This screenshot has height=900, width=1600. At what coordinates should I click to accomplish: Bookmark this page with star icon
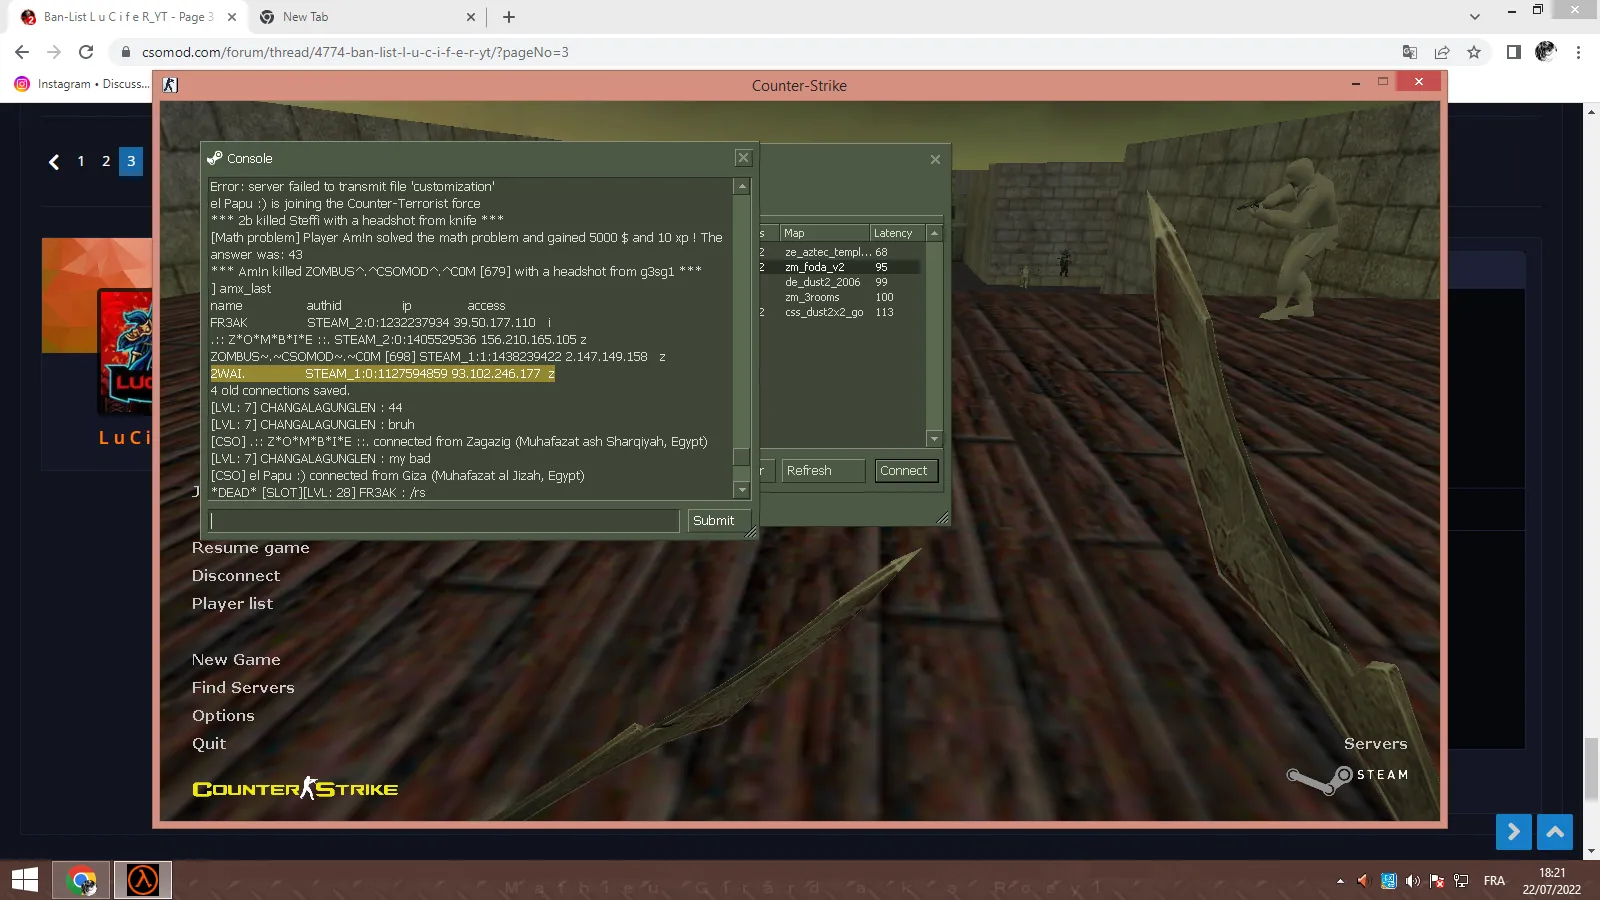click(1474, 52)
